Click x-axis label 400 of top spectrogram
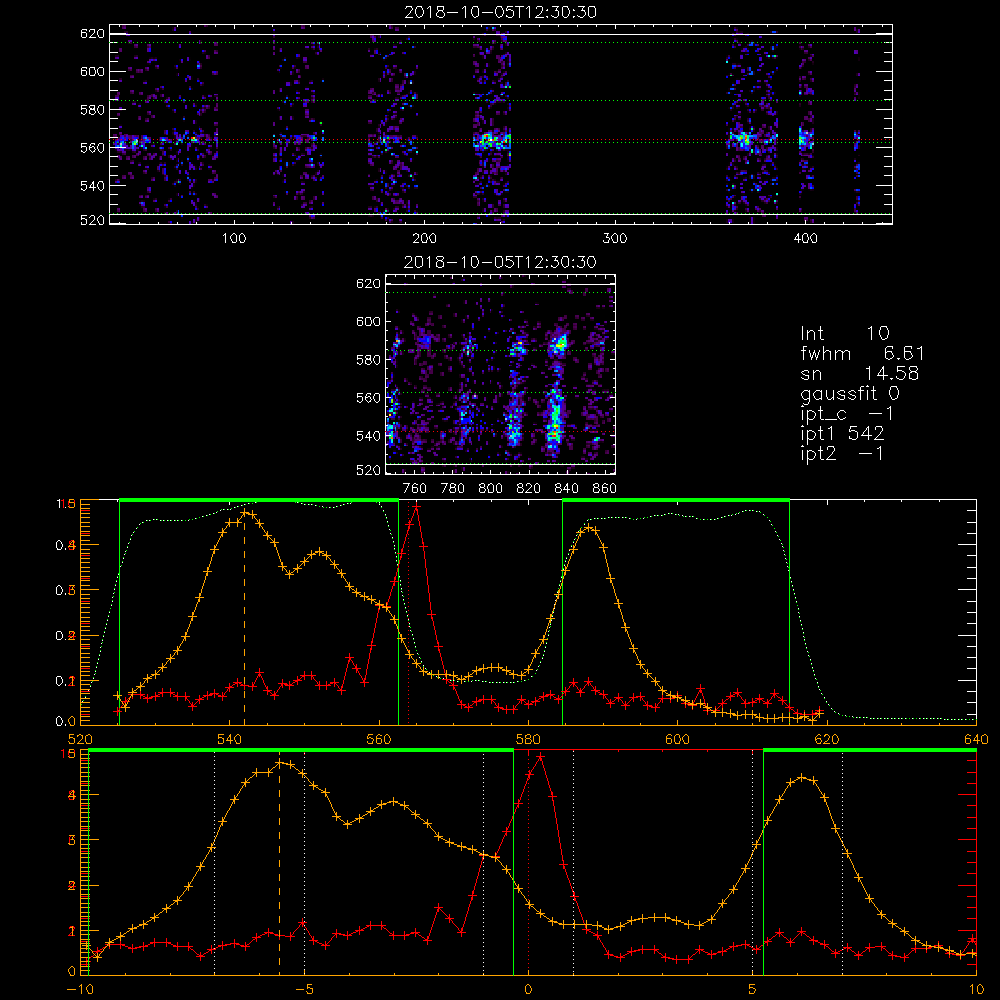 (805, 239)
